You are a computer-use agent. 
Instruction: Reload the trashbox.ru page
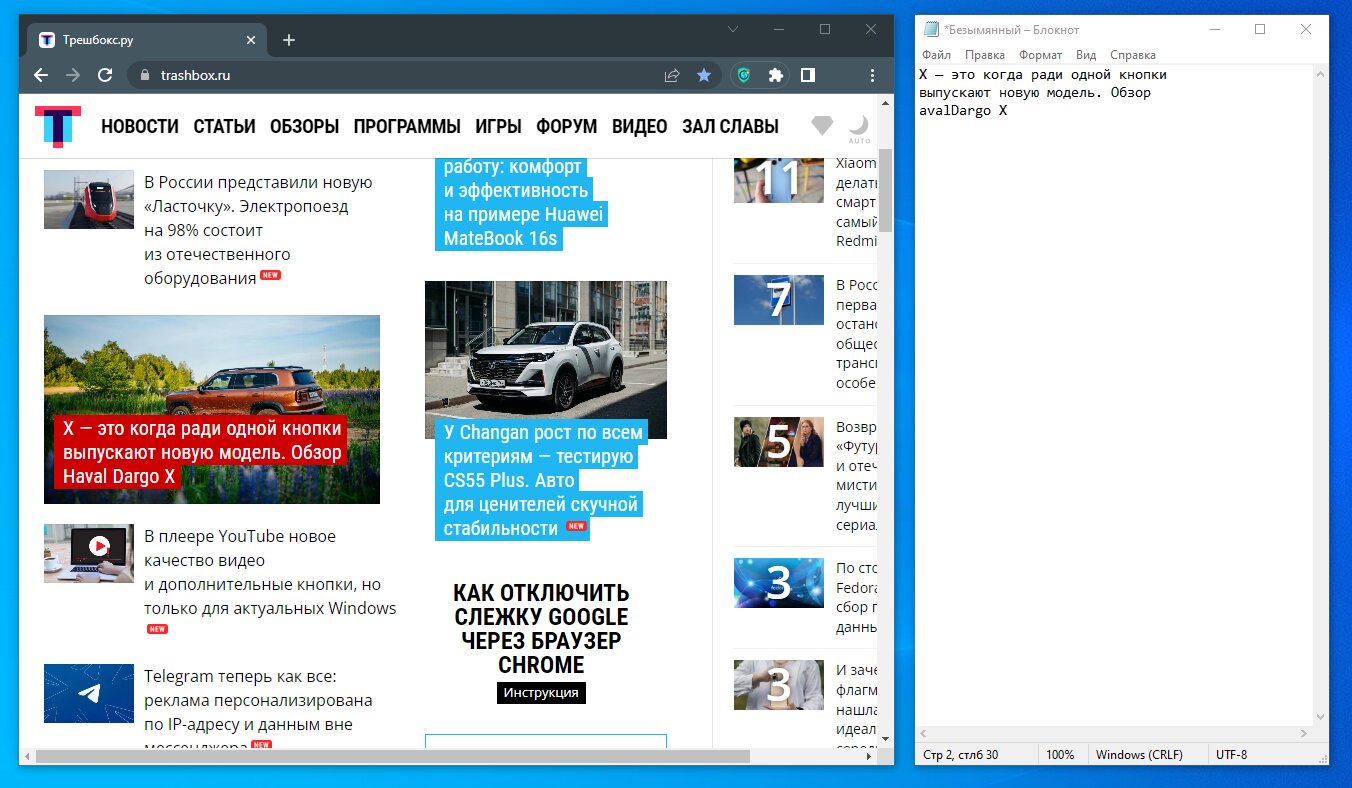(104, 75)
